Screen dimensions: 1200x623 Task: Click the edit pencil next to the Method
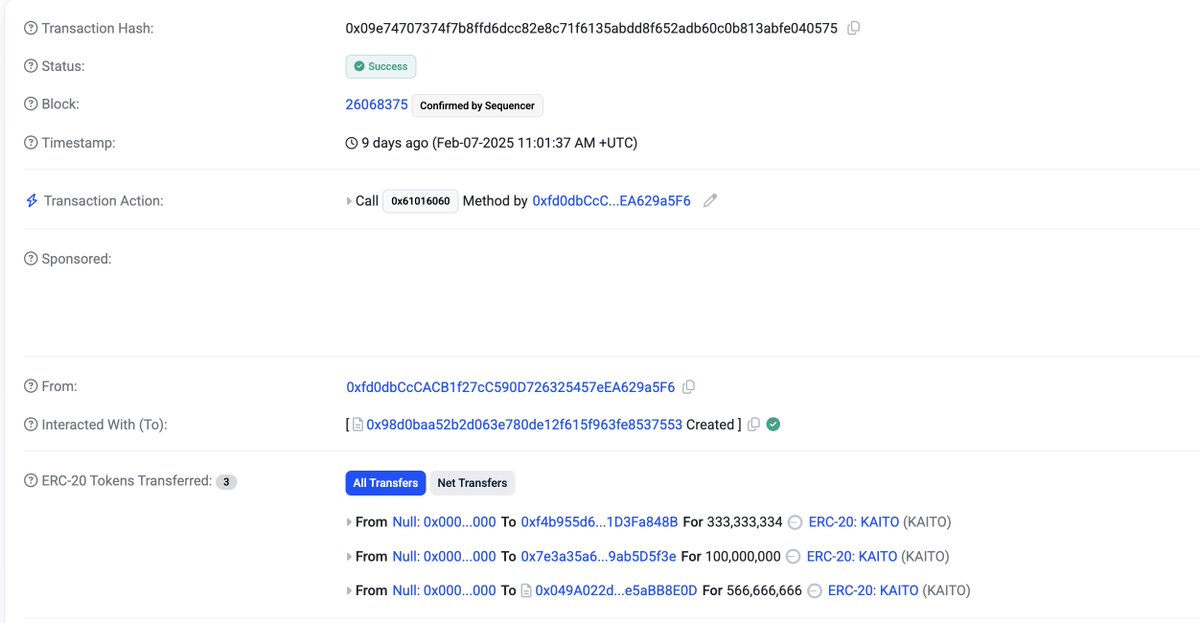coord(710,200)
